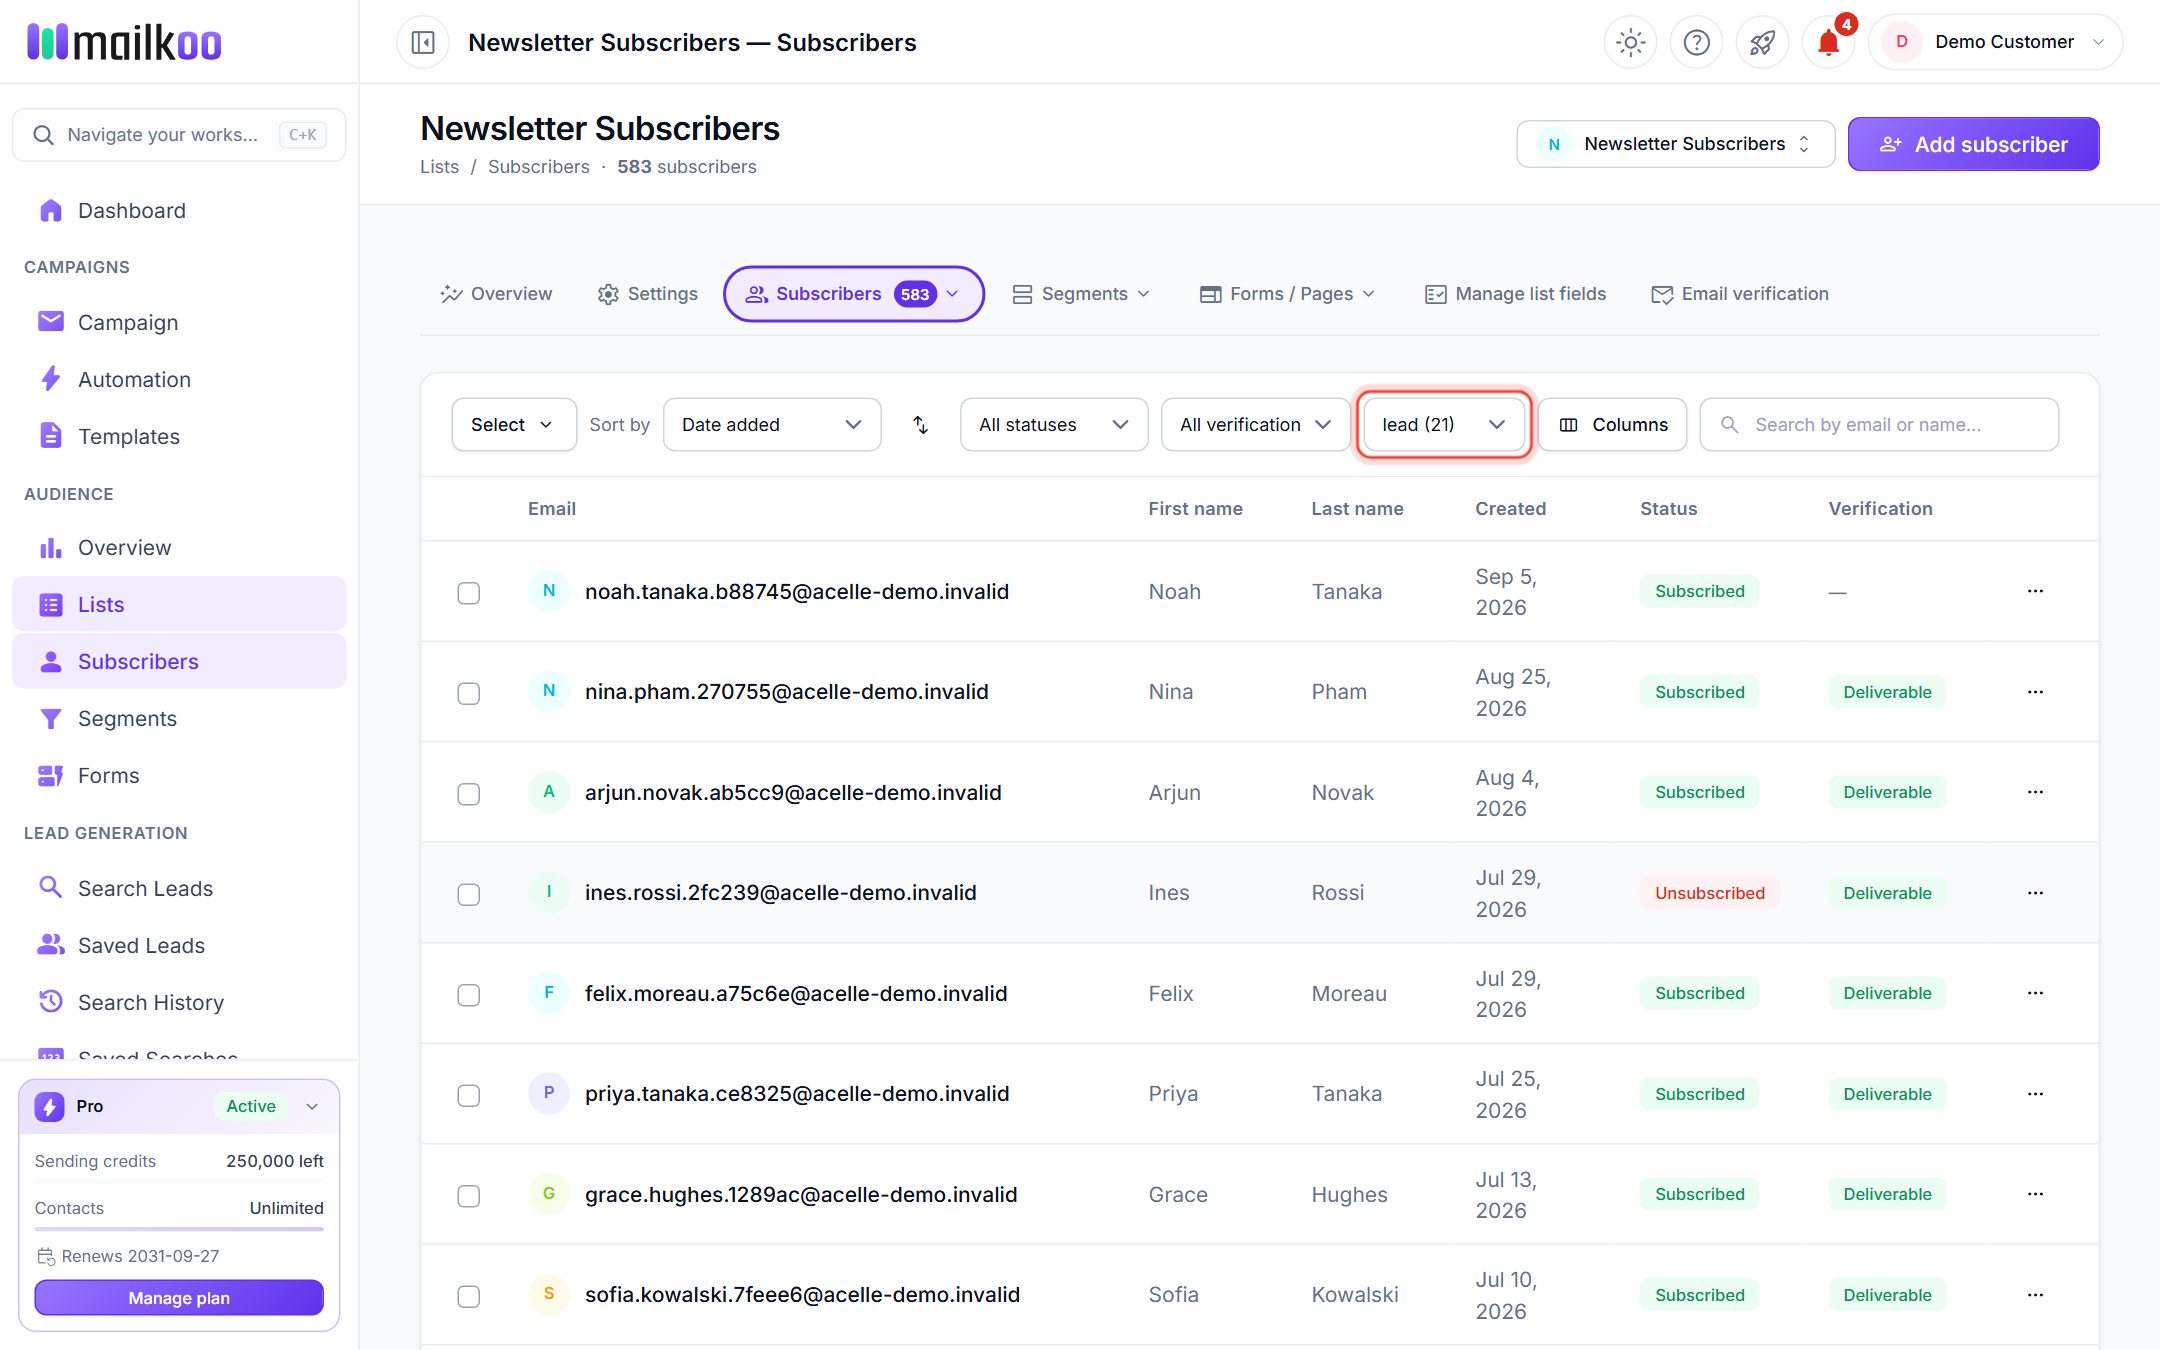Click the Manage plan button
The image size is (2160, 1350).
click(179, 1298)
